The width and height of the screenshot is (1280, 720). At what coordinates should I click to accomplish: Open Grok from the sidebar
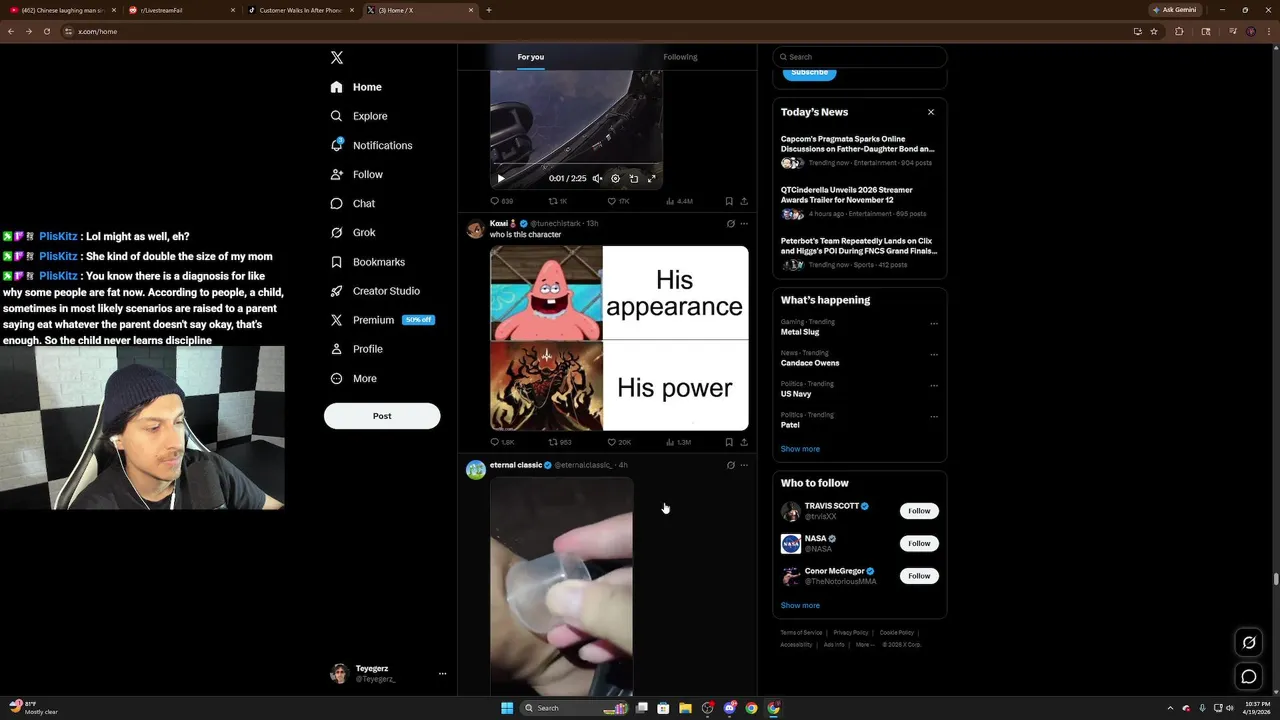pyautogui.click(x=353, y=232)
